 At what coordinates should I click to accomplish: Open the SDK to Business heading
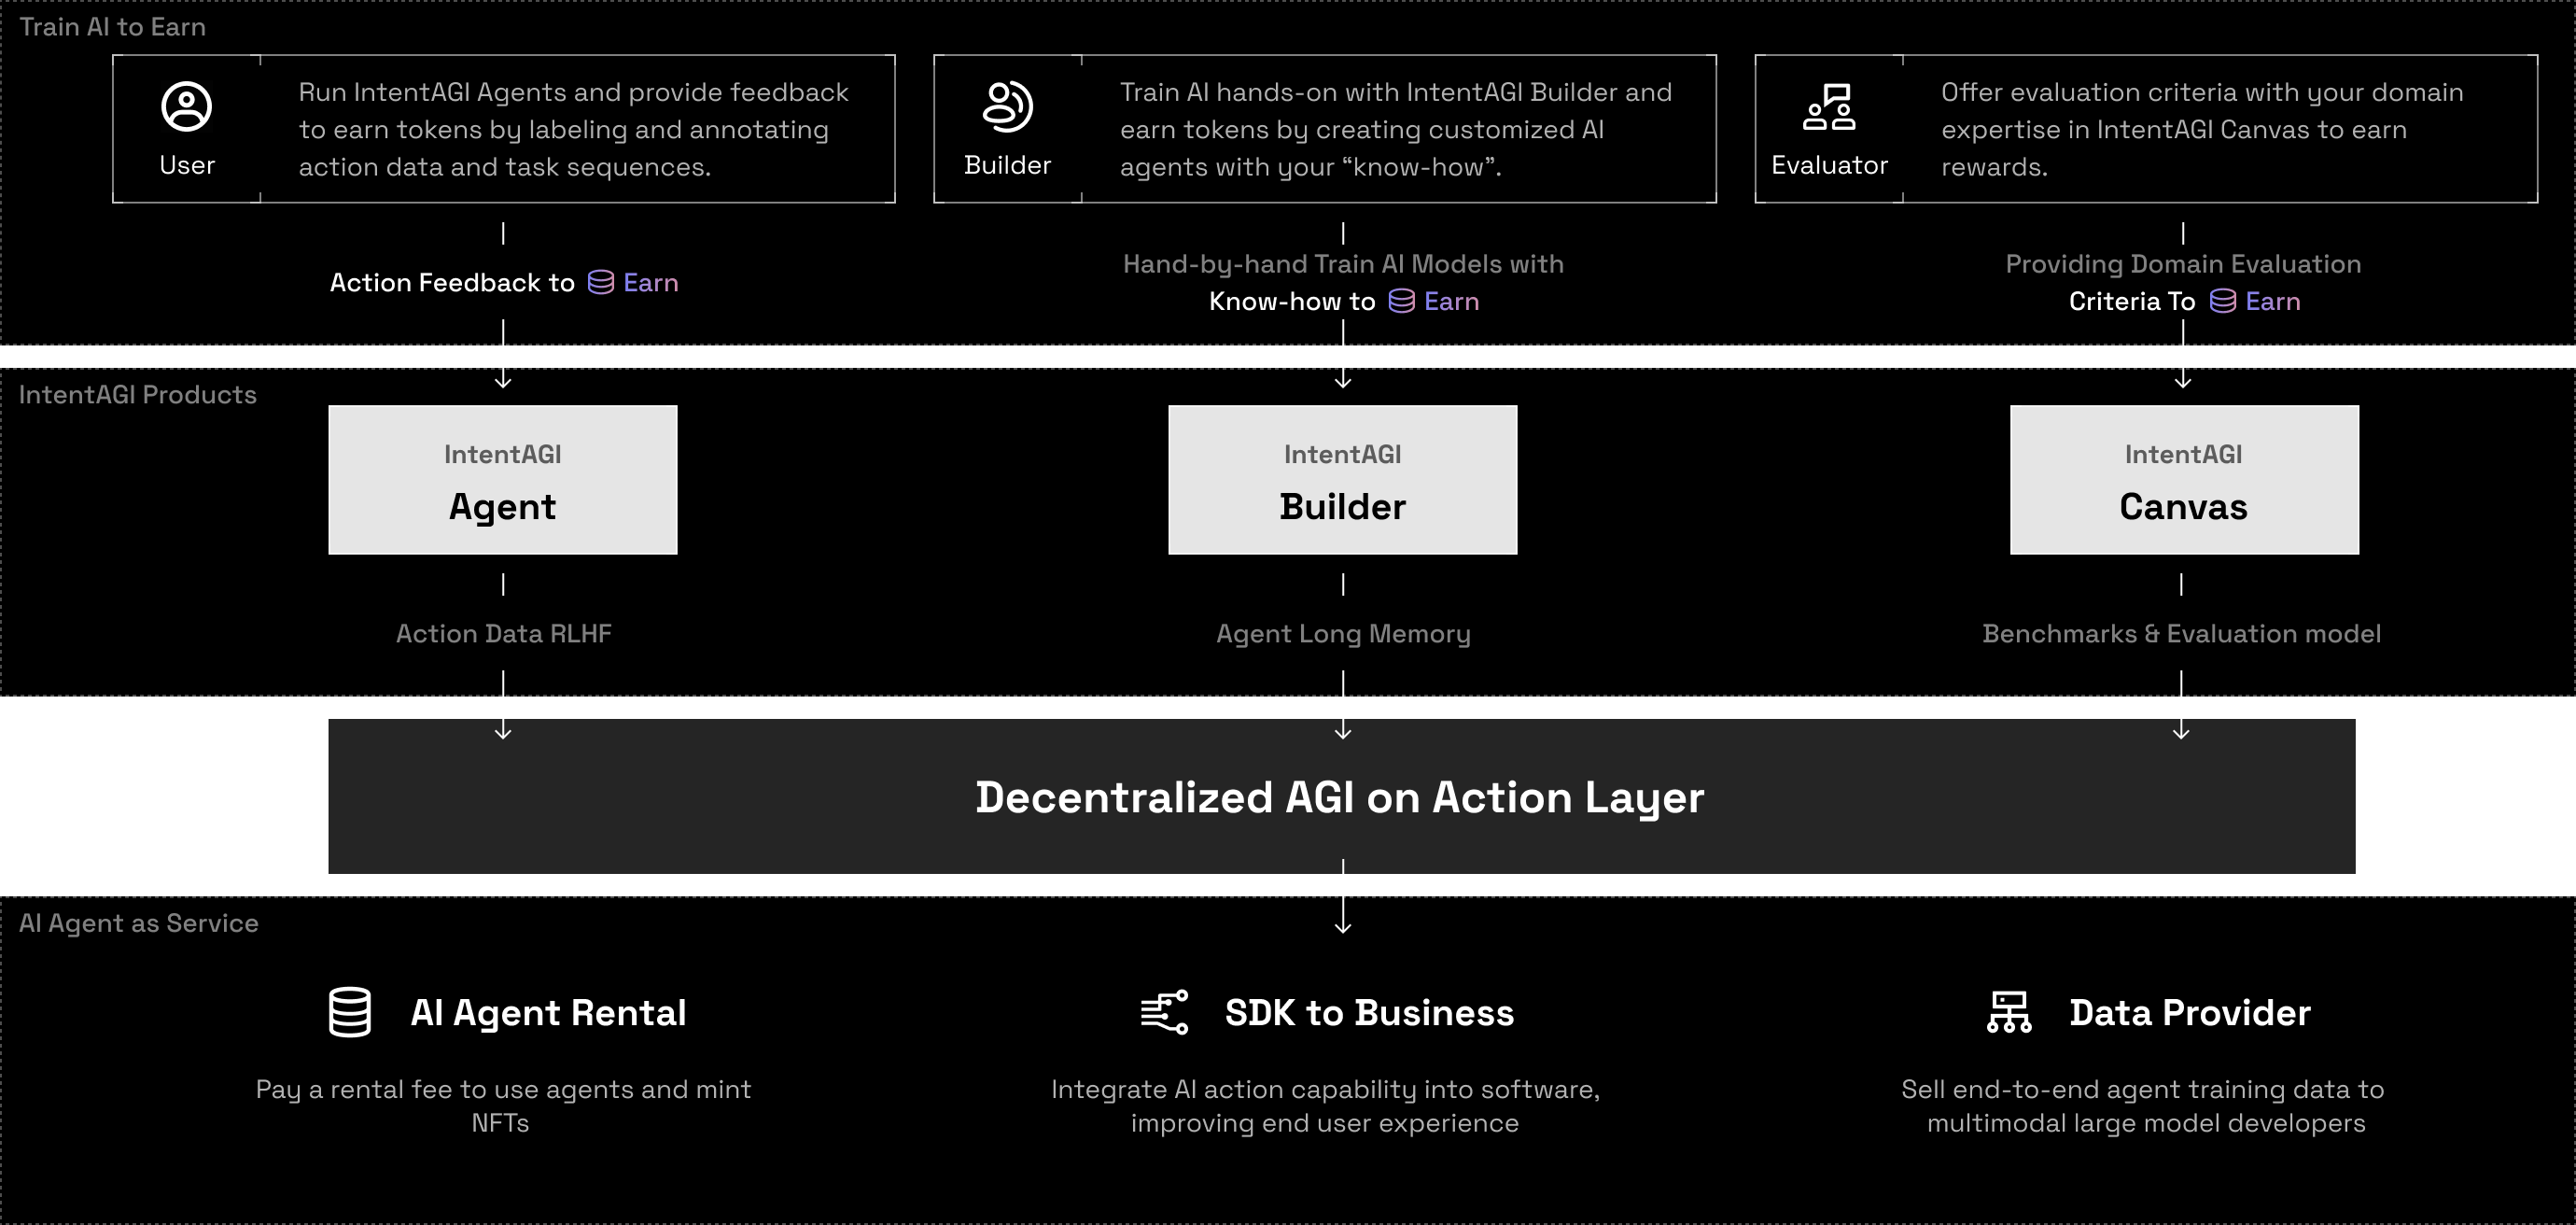coord(1369,1013)
